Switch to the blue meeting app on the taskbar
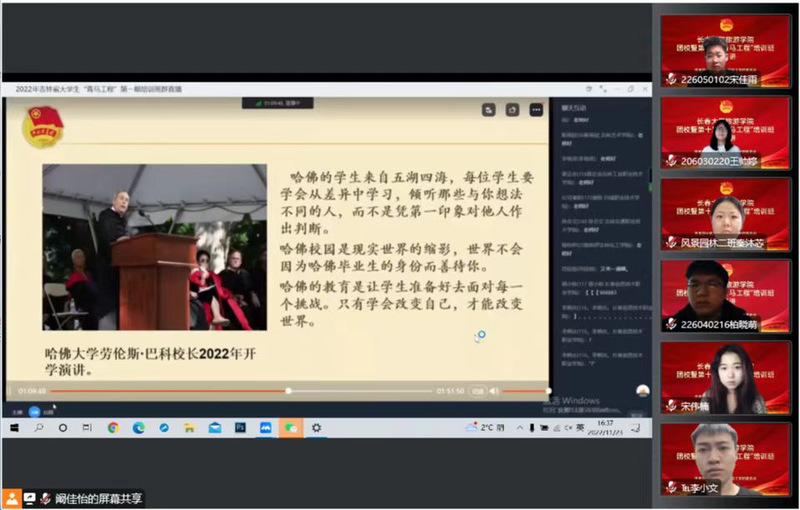800x510 pixels. (x=266, y=428)
